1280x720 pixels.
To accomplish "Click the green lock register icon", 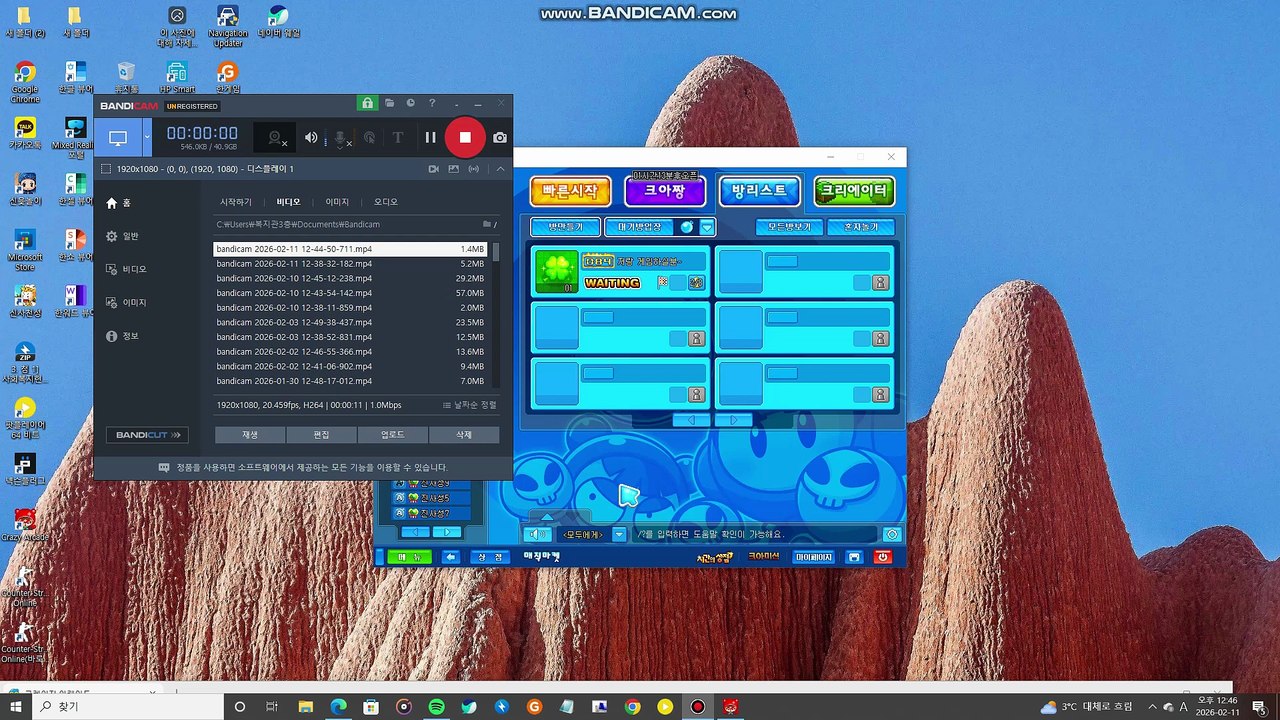I will point(367,103).
